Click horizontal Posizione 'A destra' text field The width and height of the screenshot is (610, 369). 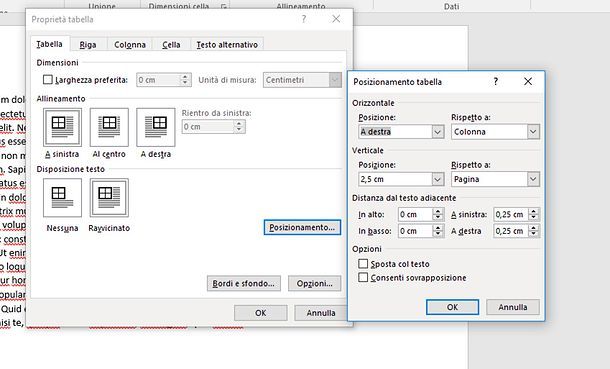coord(395,132)
